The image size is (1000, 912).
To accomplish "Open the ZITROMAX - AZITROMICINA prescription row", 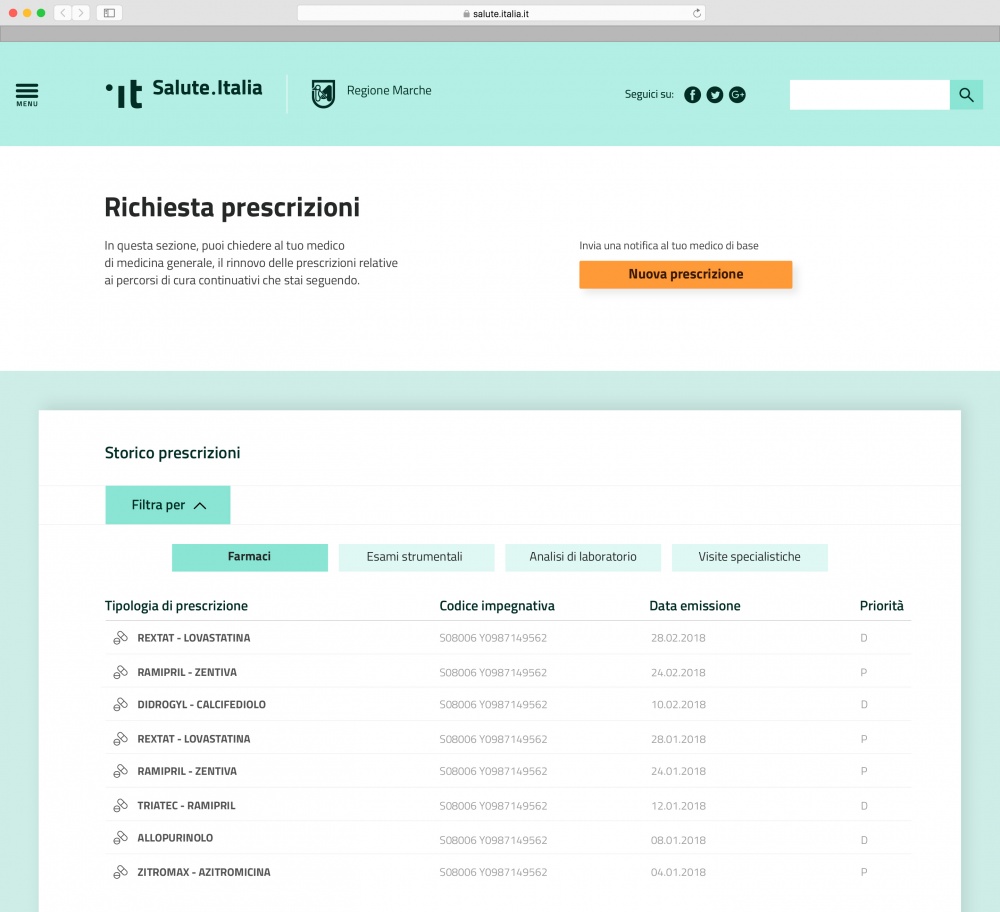I will pyautogui.click(x=204, y=872).
